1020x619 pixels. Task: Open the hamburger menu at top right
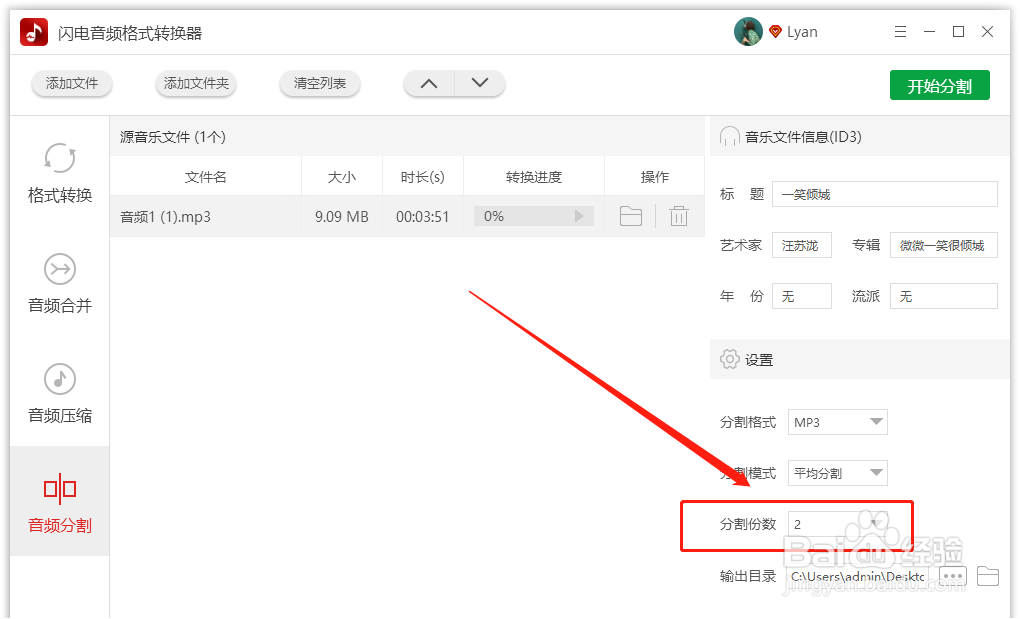pyautogui.click(x=899, y=31)
